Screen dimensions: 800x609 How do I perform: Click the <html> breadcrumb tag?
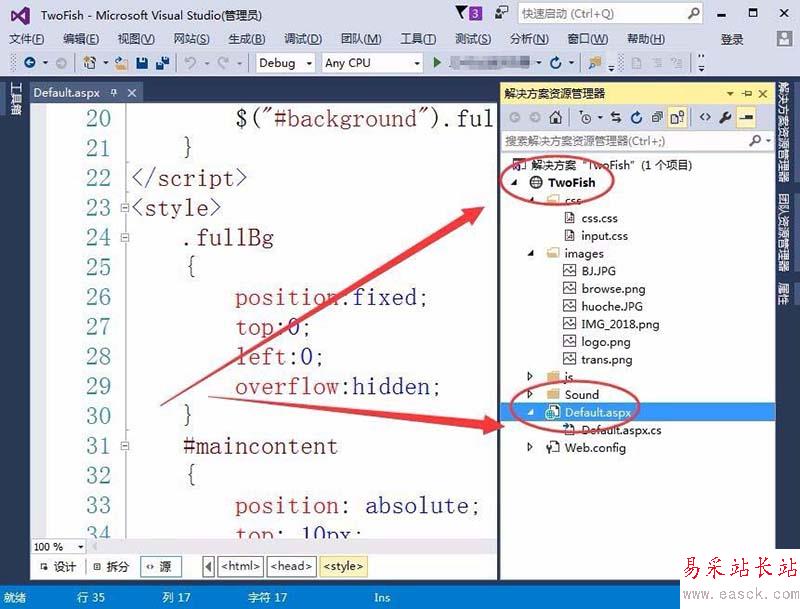(x=241, y=566)
